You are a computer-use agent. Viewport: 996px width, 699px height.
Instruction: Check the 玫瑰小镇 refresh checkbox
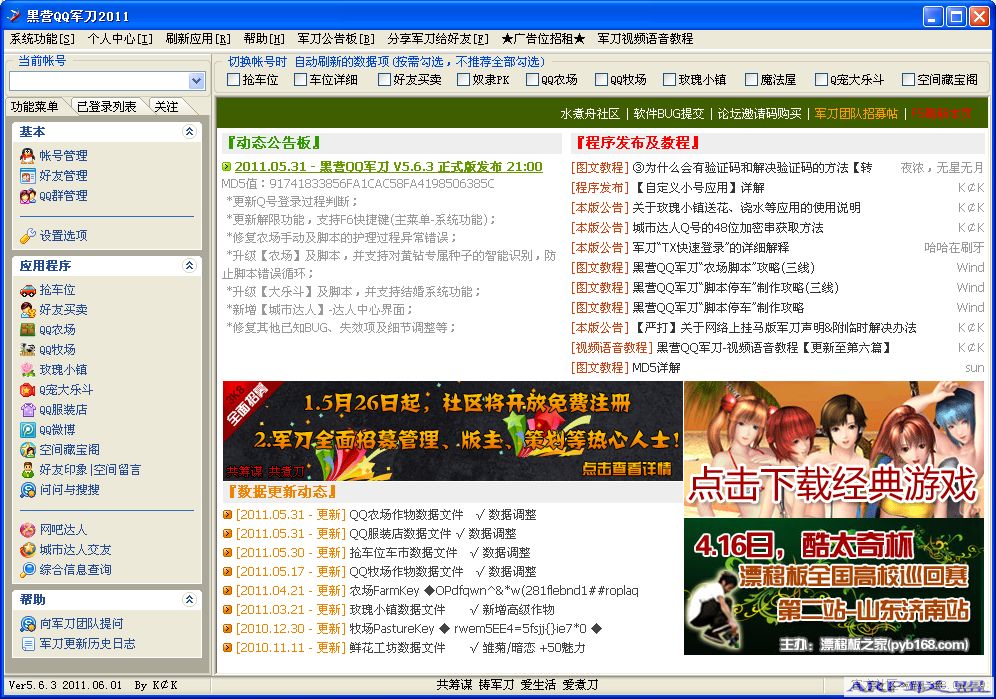click(x=669, y=79)
